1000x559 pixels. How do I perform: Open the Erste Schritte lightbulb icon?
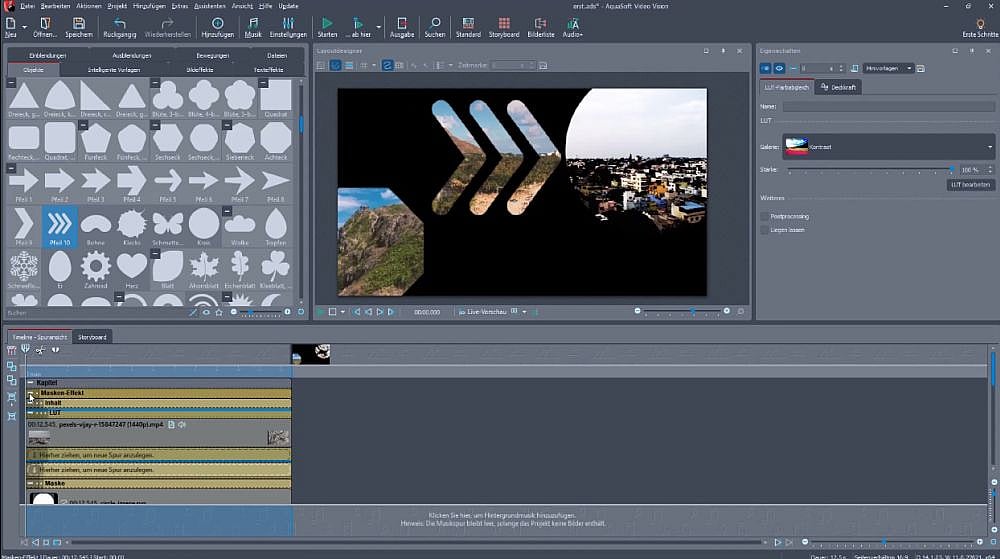[978, 23]
